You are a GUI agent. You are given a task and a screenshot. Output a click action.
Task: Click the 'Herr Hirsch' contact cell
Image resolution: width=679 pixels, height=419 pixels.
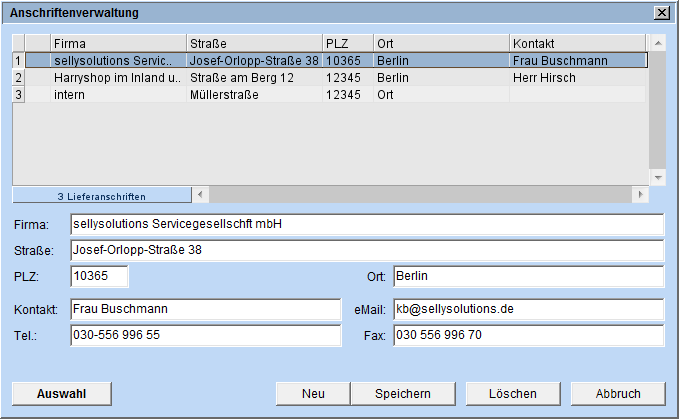click(x=578, y=77)
